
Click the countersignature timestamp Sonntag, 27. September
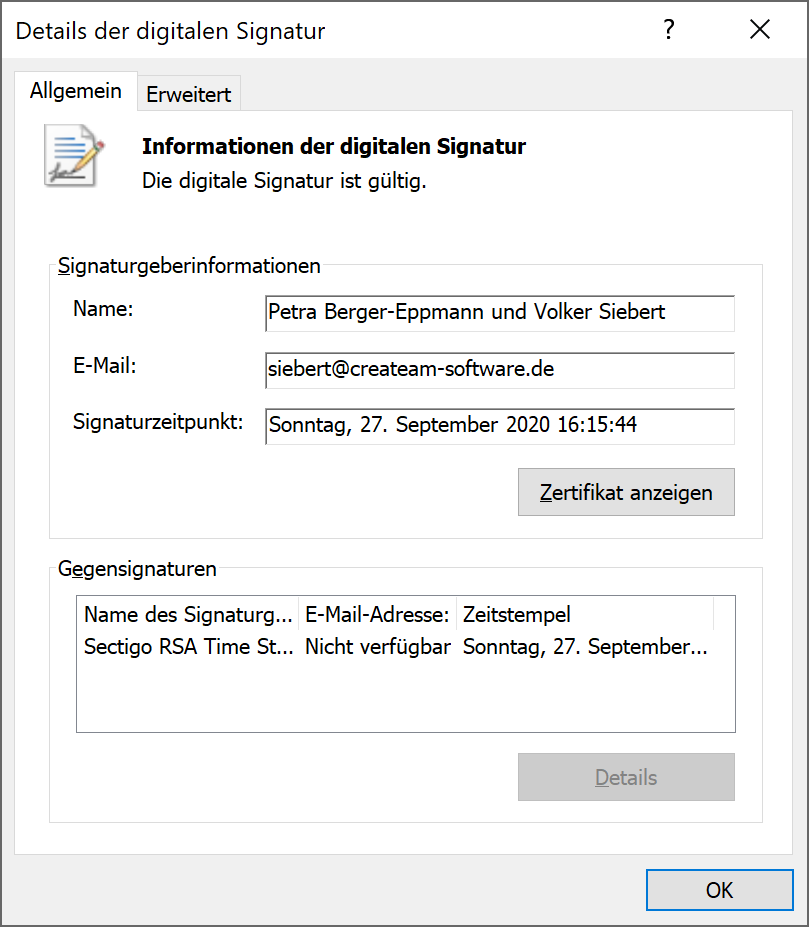(x=585, y=647)
